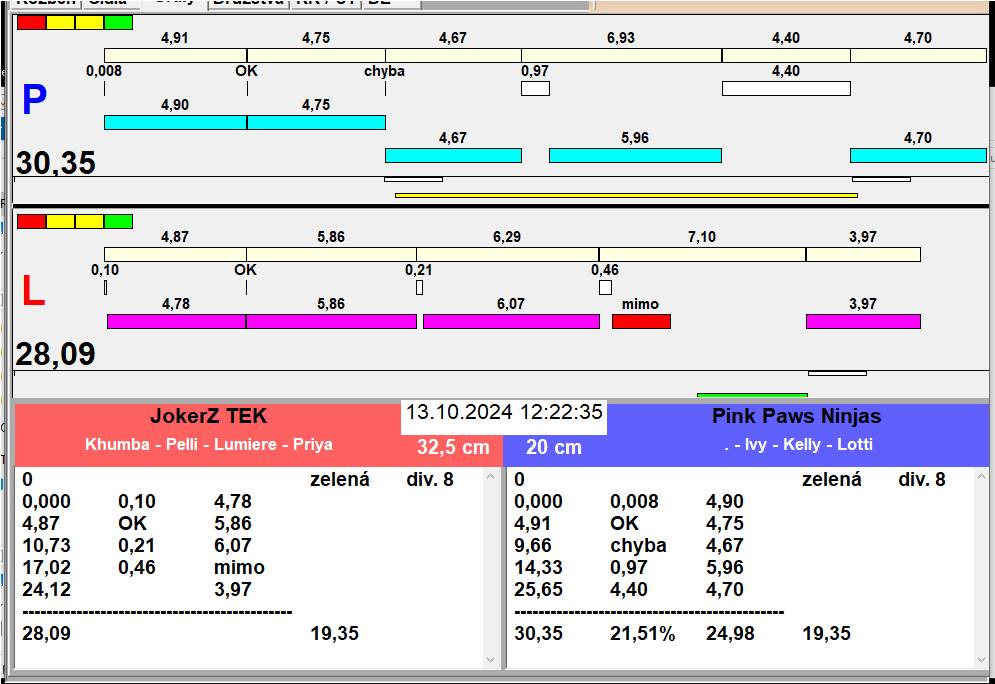Click the Khumba - Pelli - Lumiere - Priya lineup

[x=209, y=444]
